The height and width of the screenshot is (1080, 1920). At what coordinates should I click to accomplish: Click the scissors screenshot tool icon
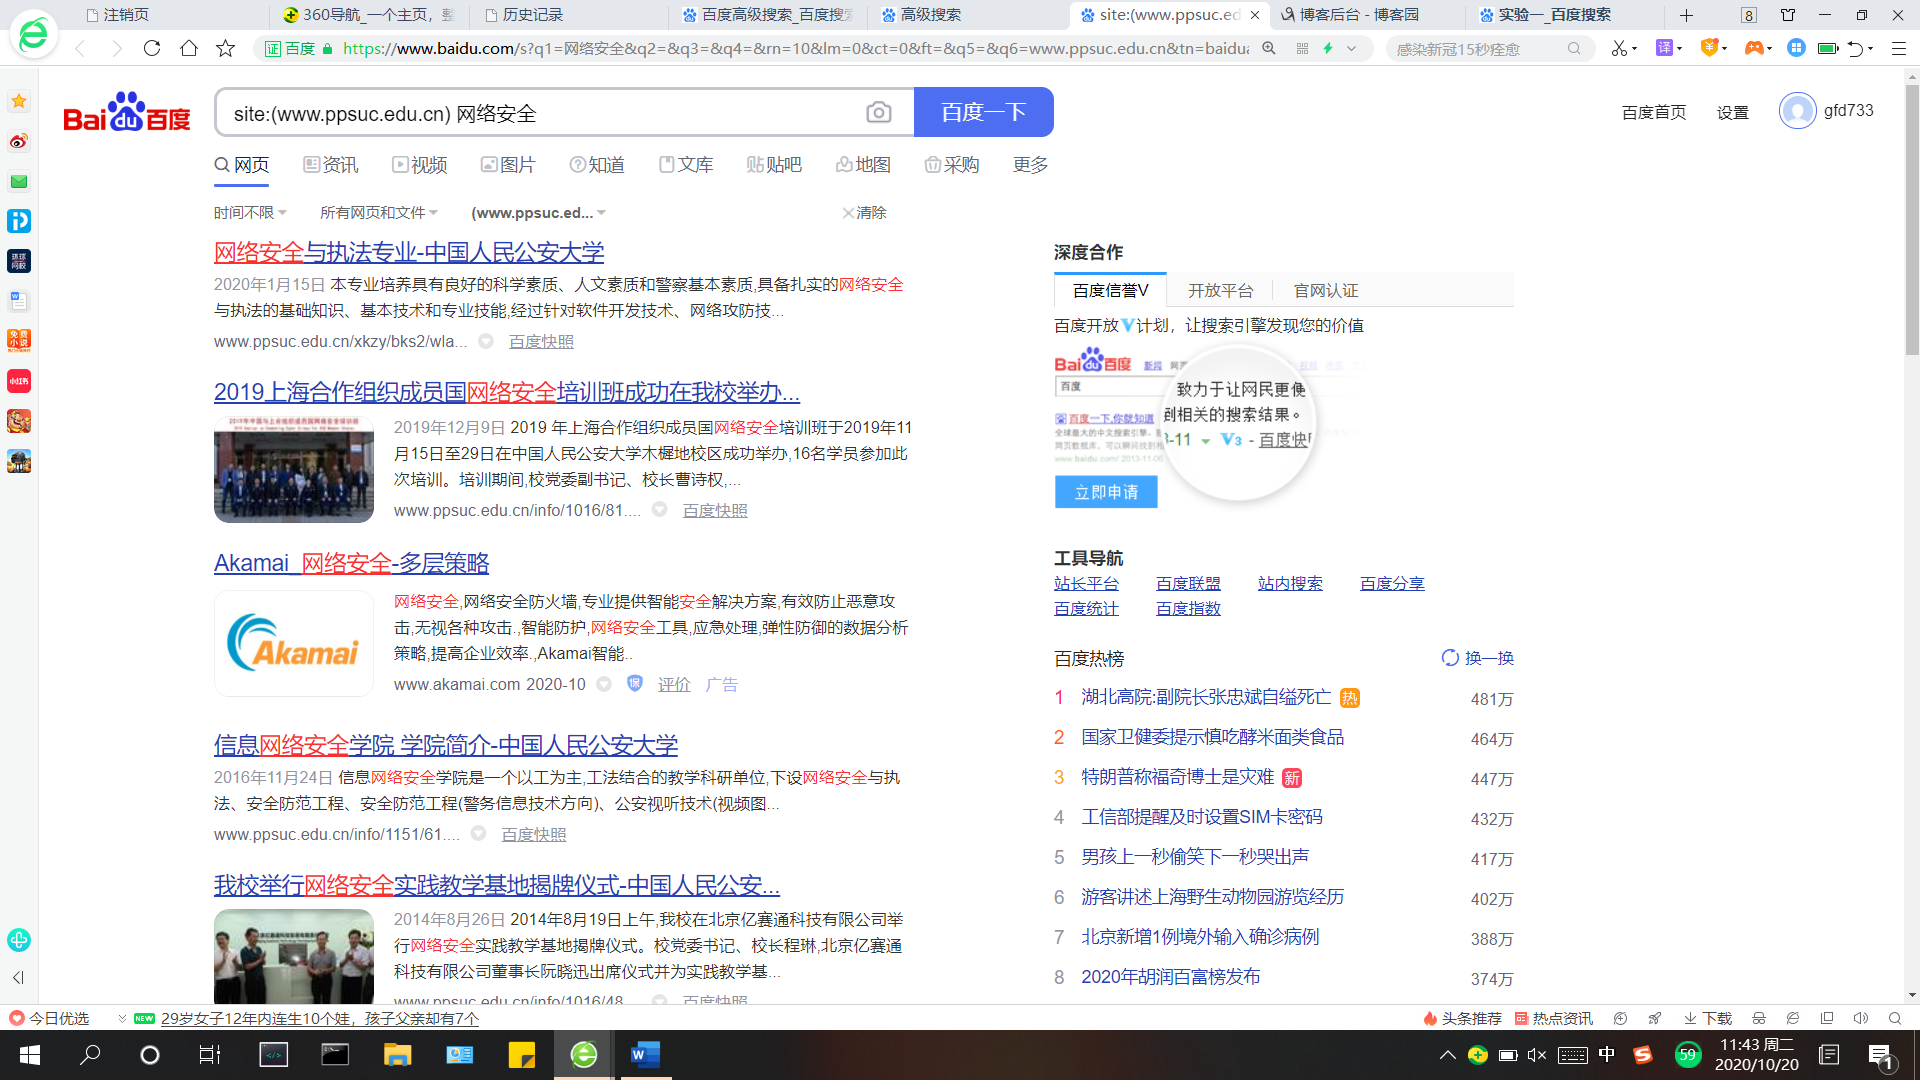click(x=1618, y=48)
